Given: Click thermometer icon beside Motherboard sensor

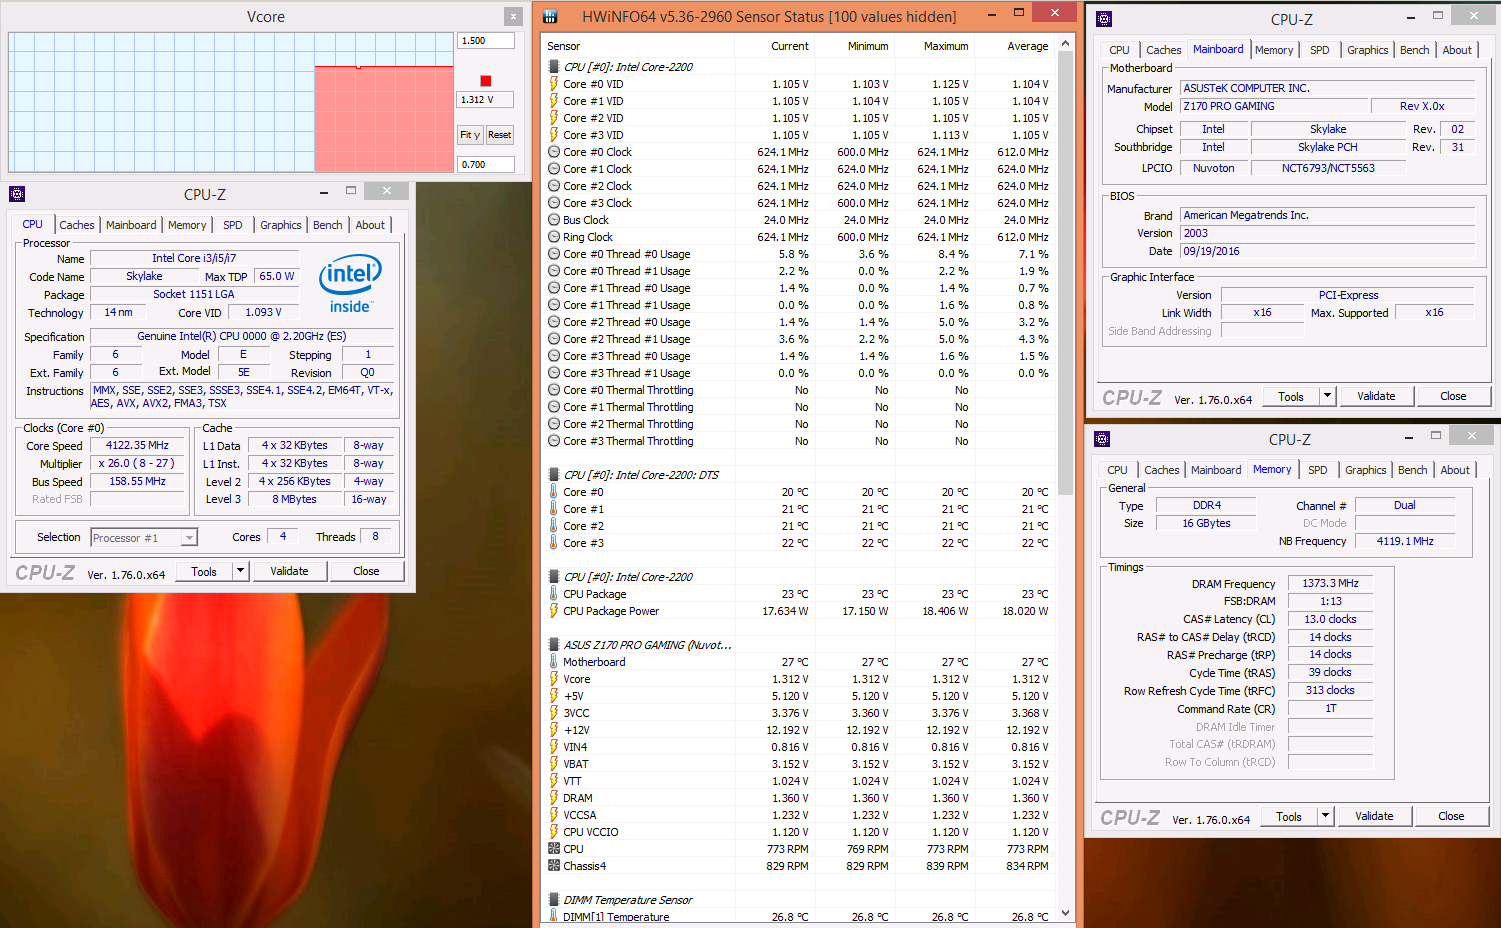Looking at the screenshot, I should pyautogui.click(x=554, y=662).
